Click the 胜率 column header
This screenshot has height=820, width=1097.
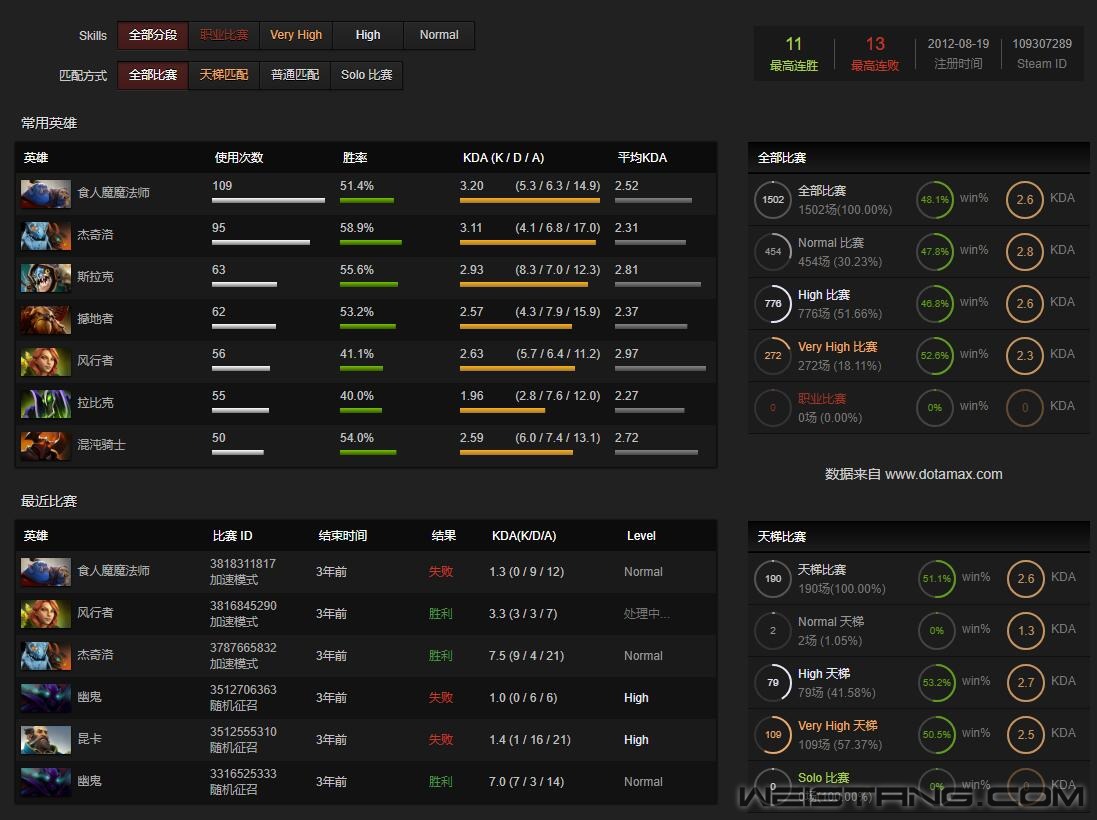[x=355, y=157]
